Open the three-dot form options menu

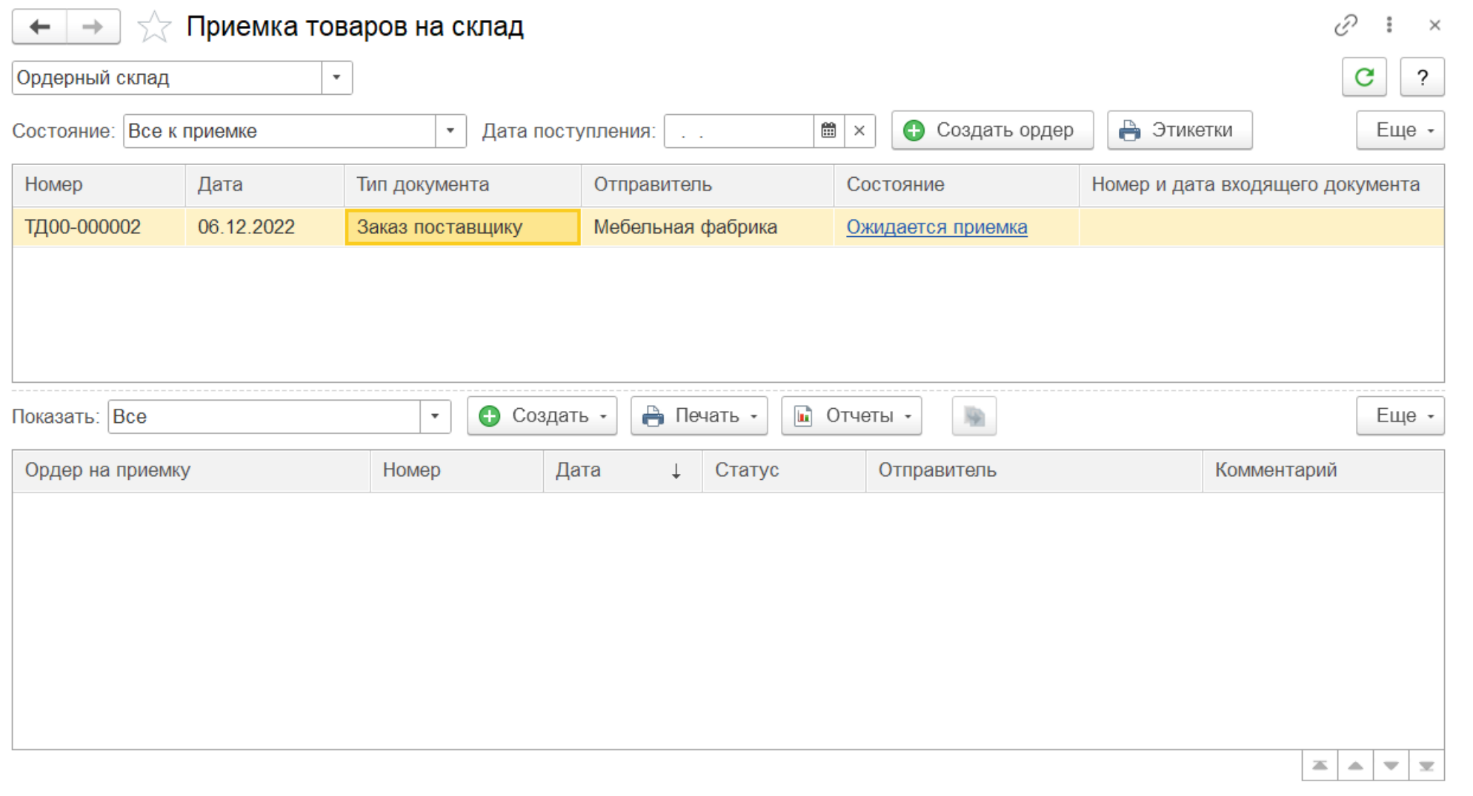(1390, 26)
